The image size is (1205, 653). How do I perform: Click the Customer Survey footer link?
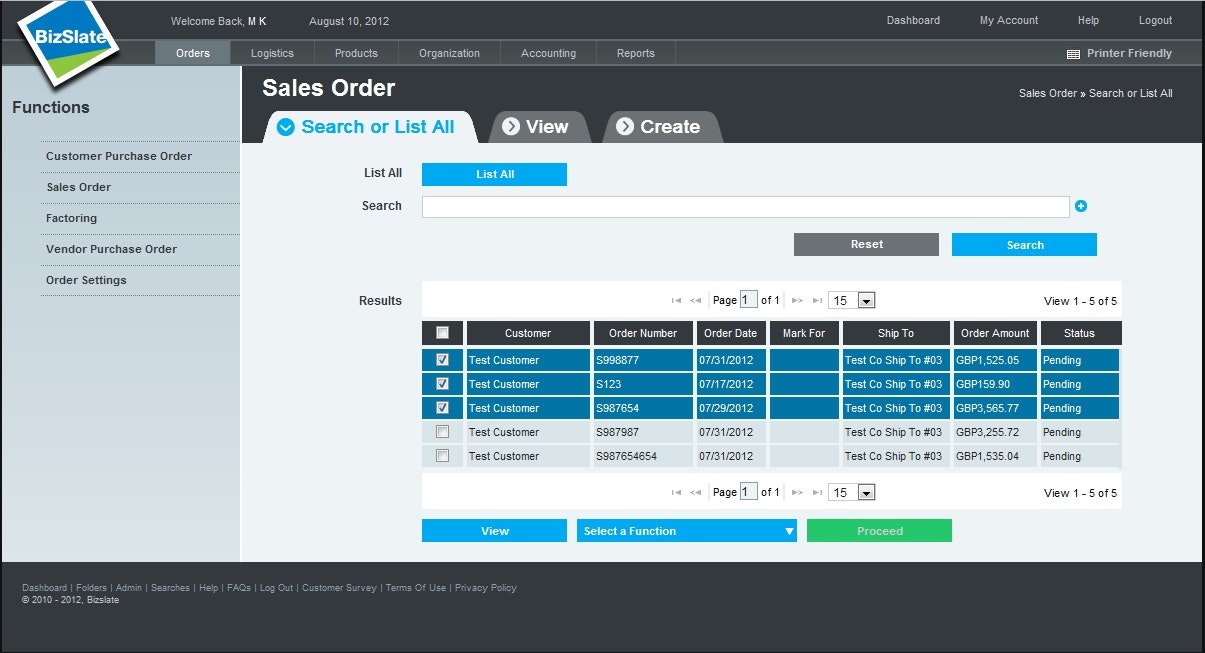[339, 588]
